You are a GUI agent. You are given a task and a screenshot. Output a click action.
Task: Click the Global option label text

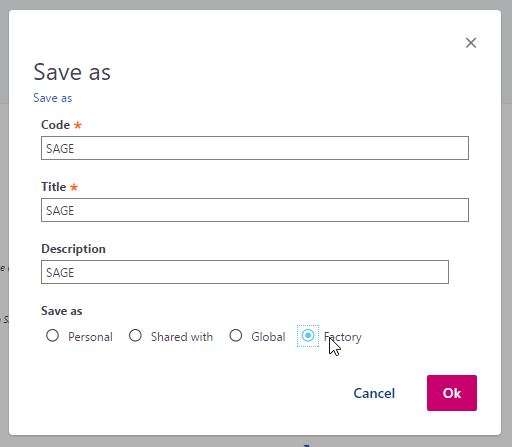coord(268,337)
